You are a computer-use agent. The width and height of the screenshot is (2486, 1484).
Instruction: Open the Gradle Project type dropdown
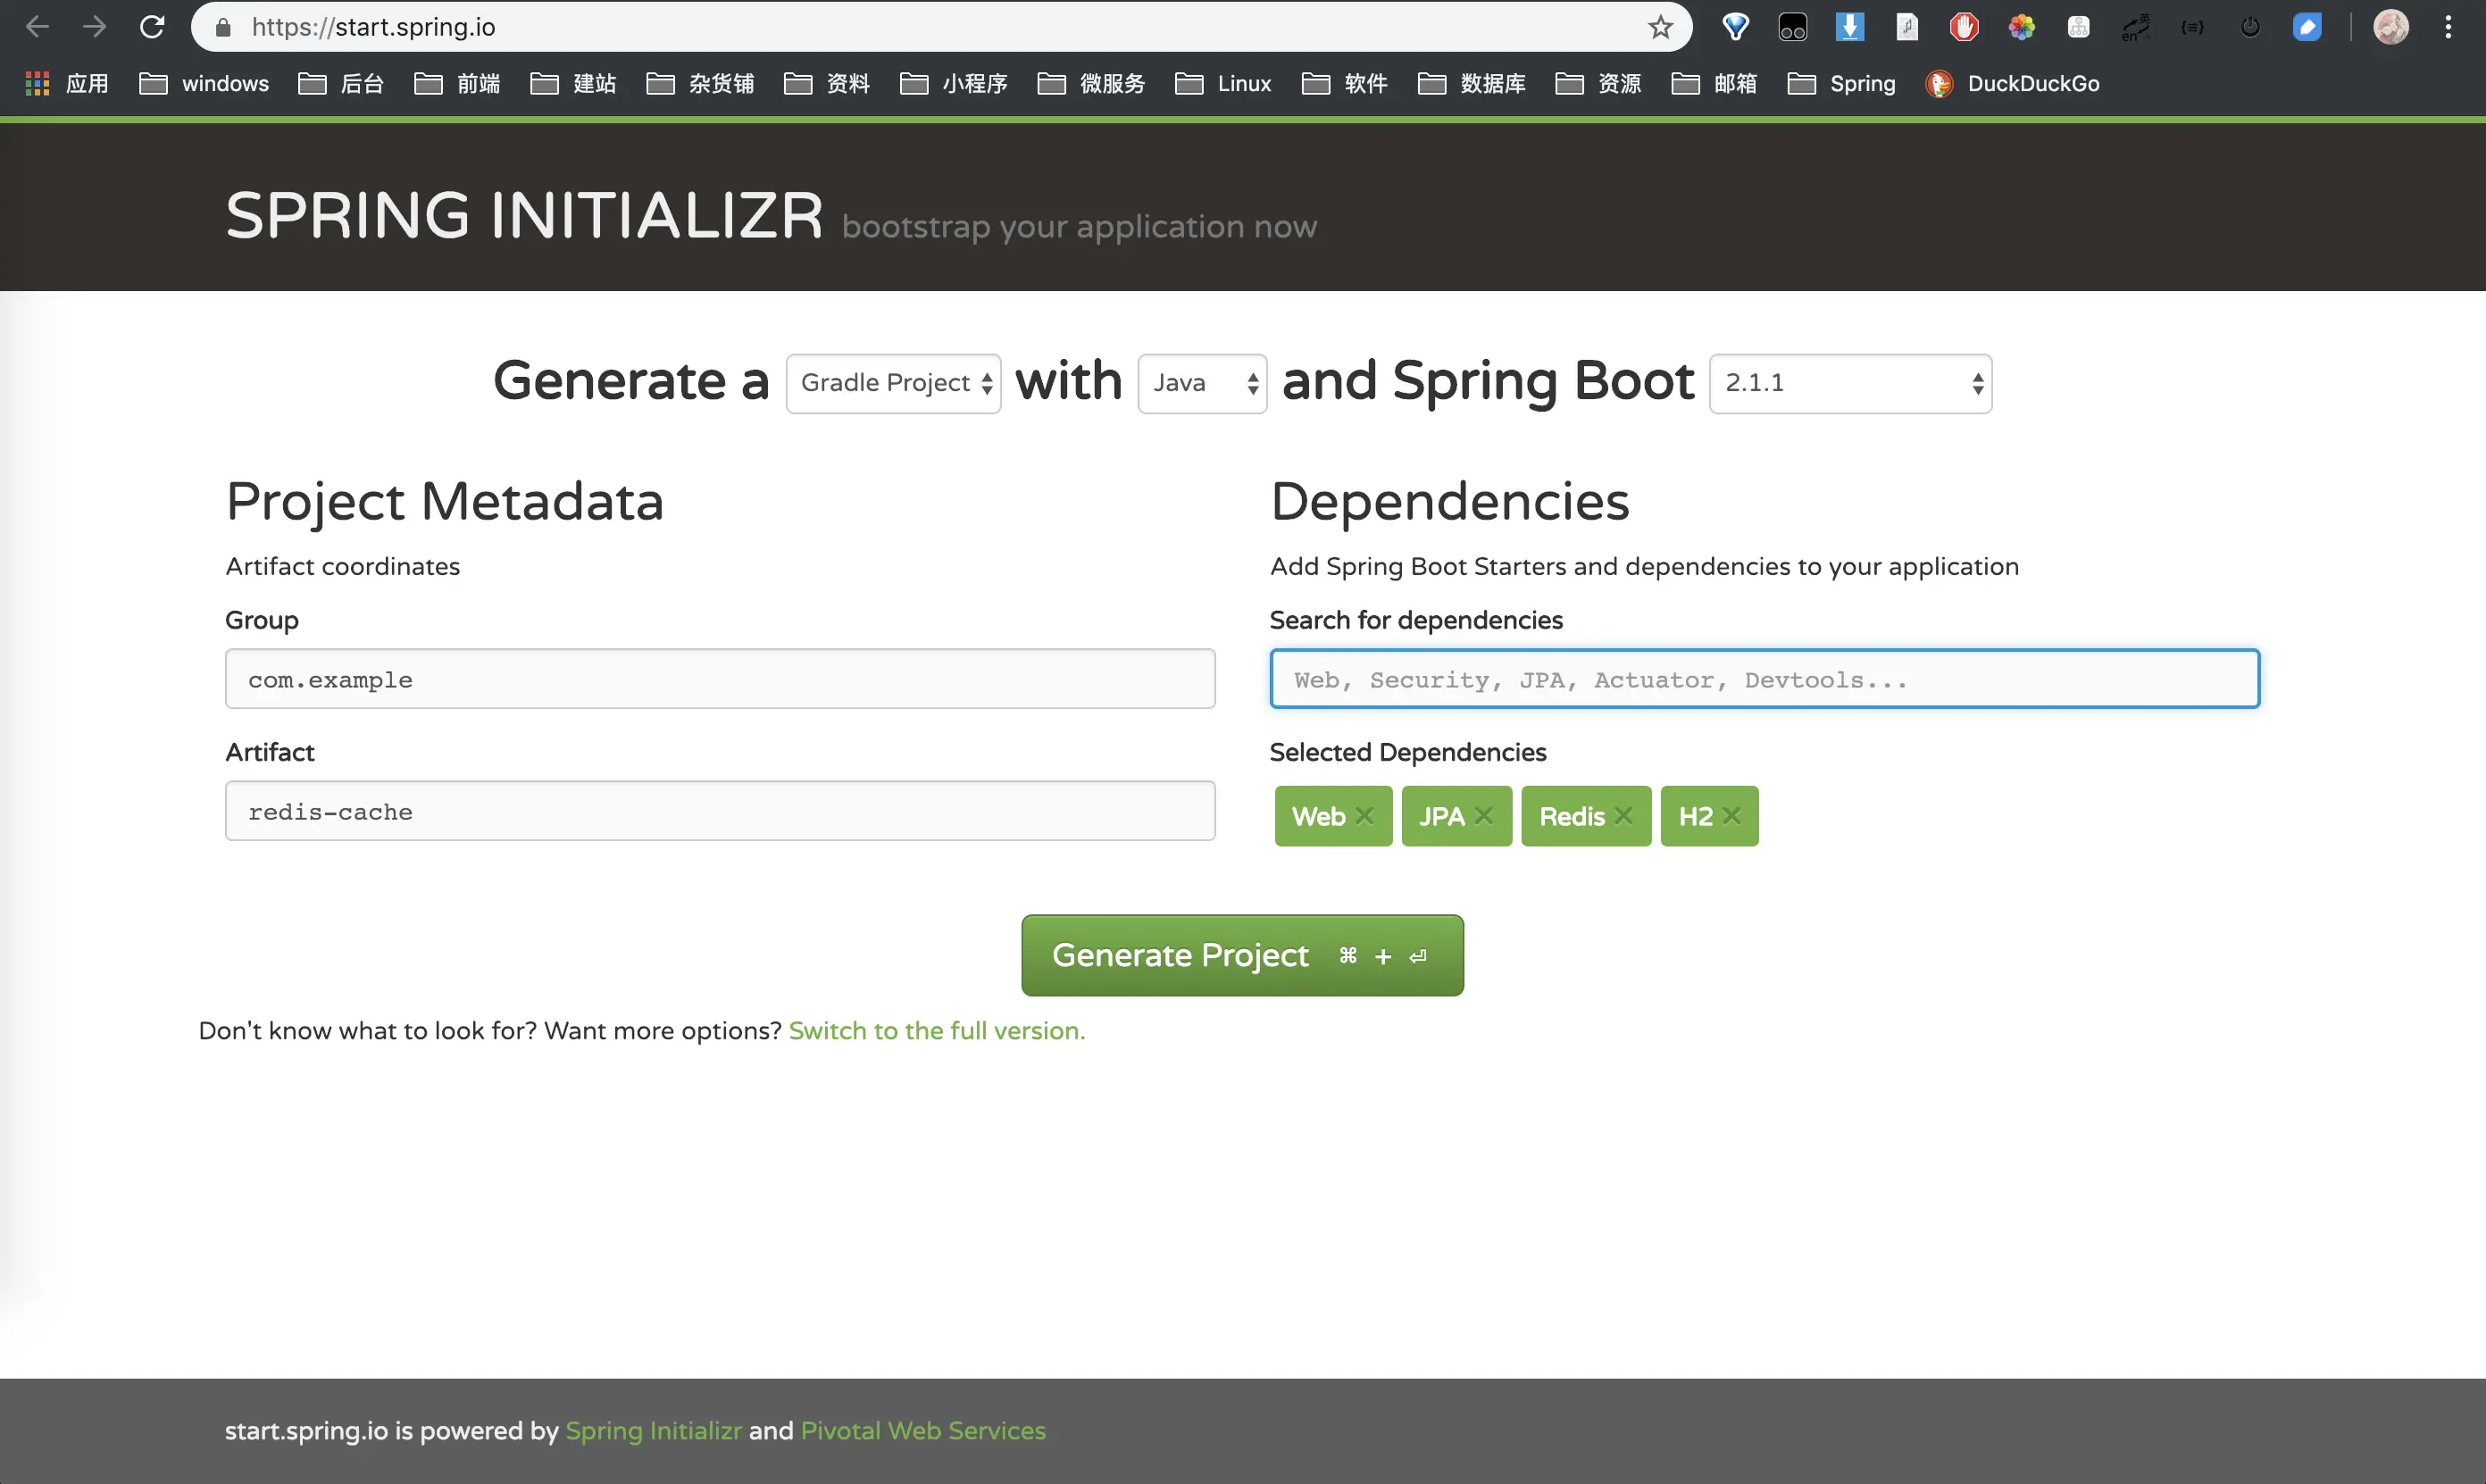pyautogui.click(x=893, y=383)
